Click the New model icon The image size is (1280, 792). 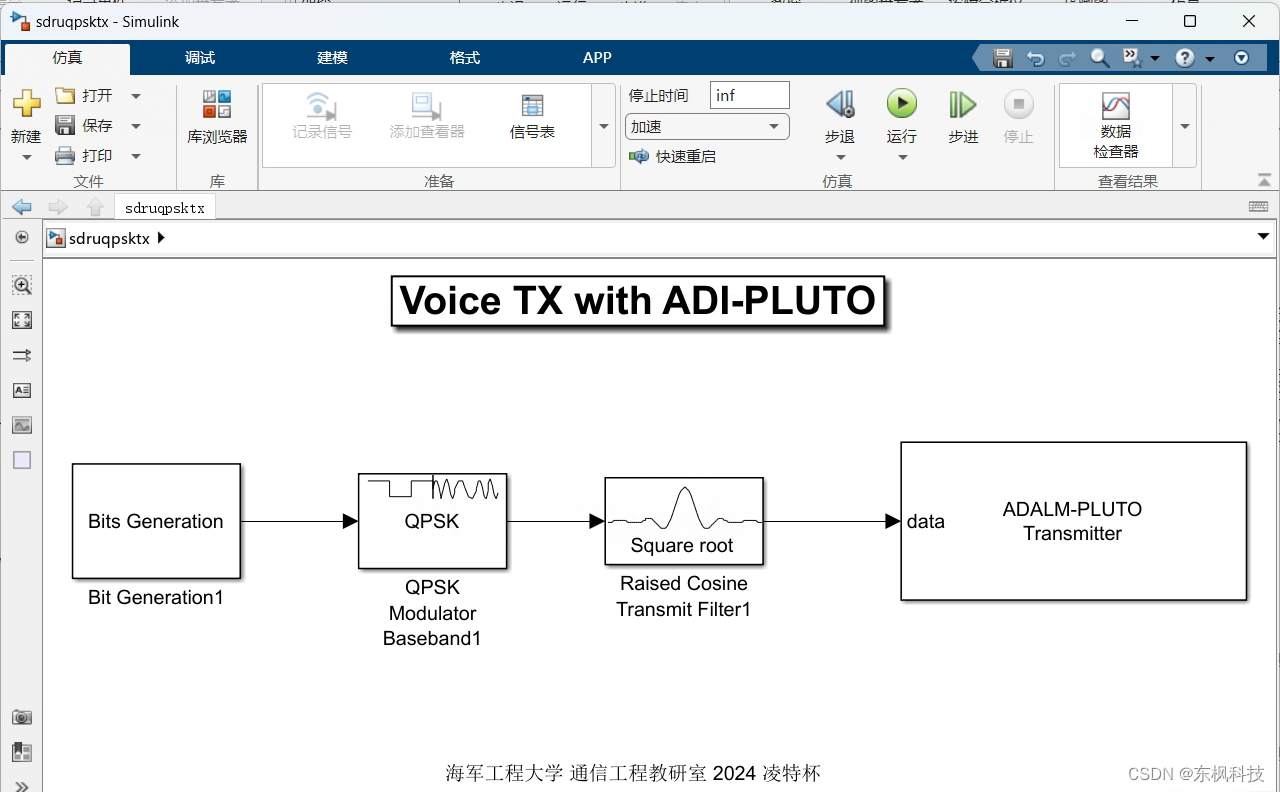(26, 104)
